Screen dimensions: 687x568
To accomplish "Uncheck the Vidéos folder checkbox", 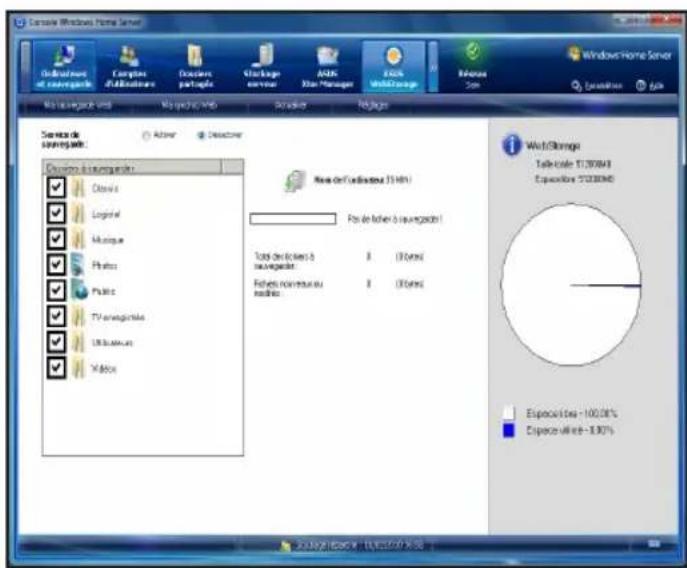I will tap(56, 368).
